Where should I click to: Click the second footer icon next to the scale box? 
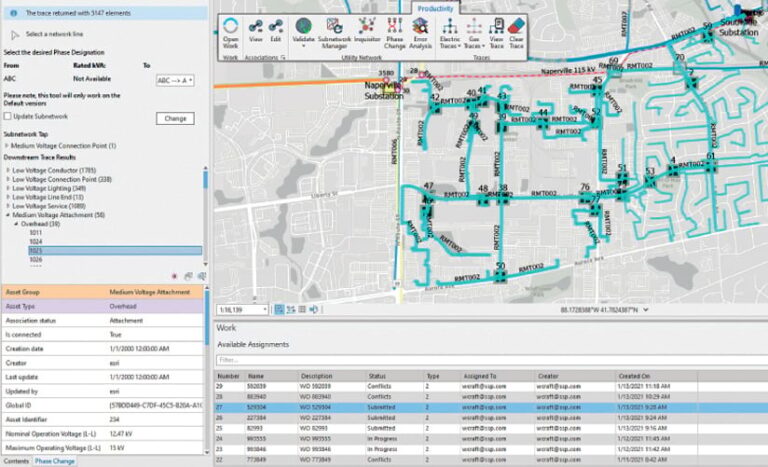pos(291,309)
